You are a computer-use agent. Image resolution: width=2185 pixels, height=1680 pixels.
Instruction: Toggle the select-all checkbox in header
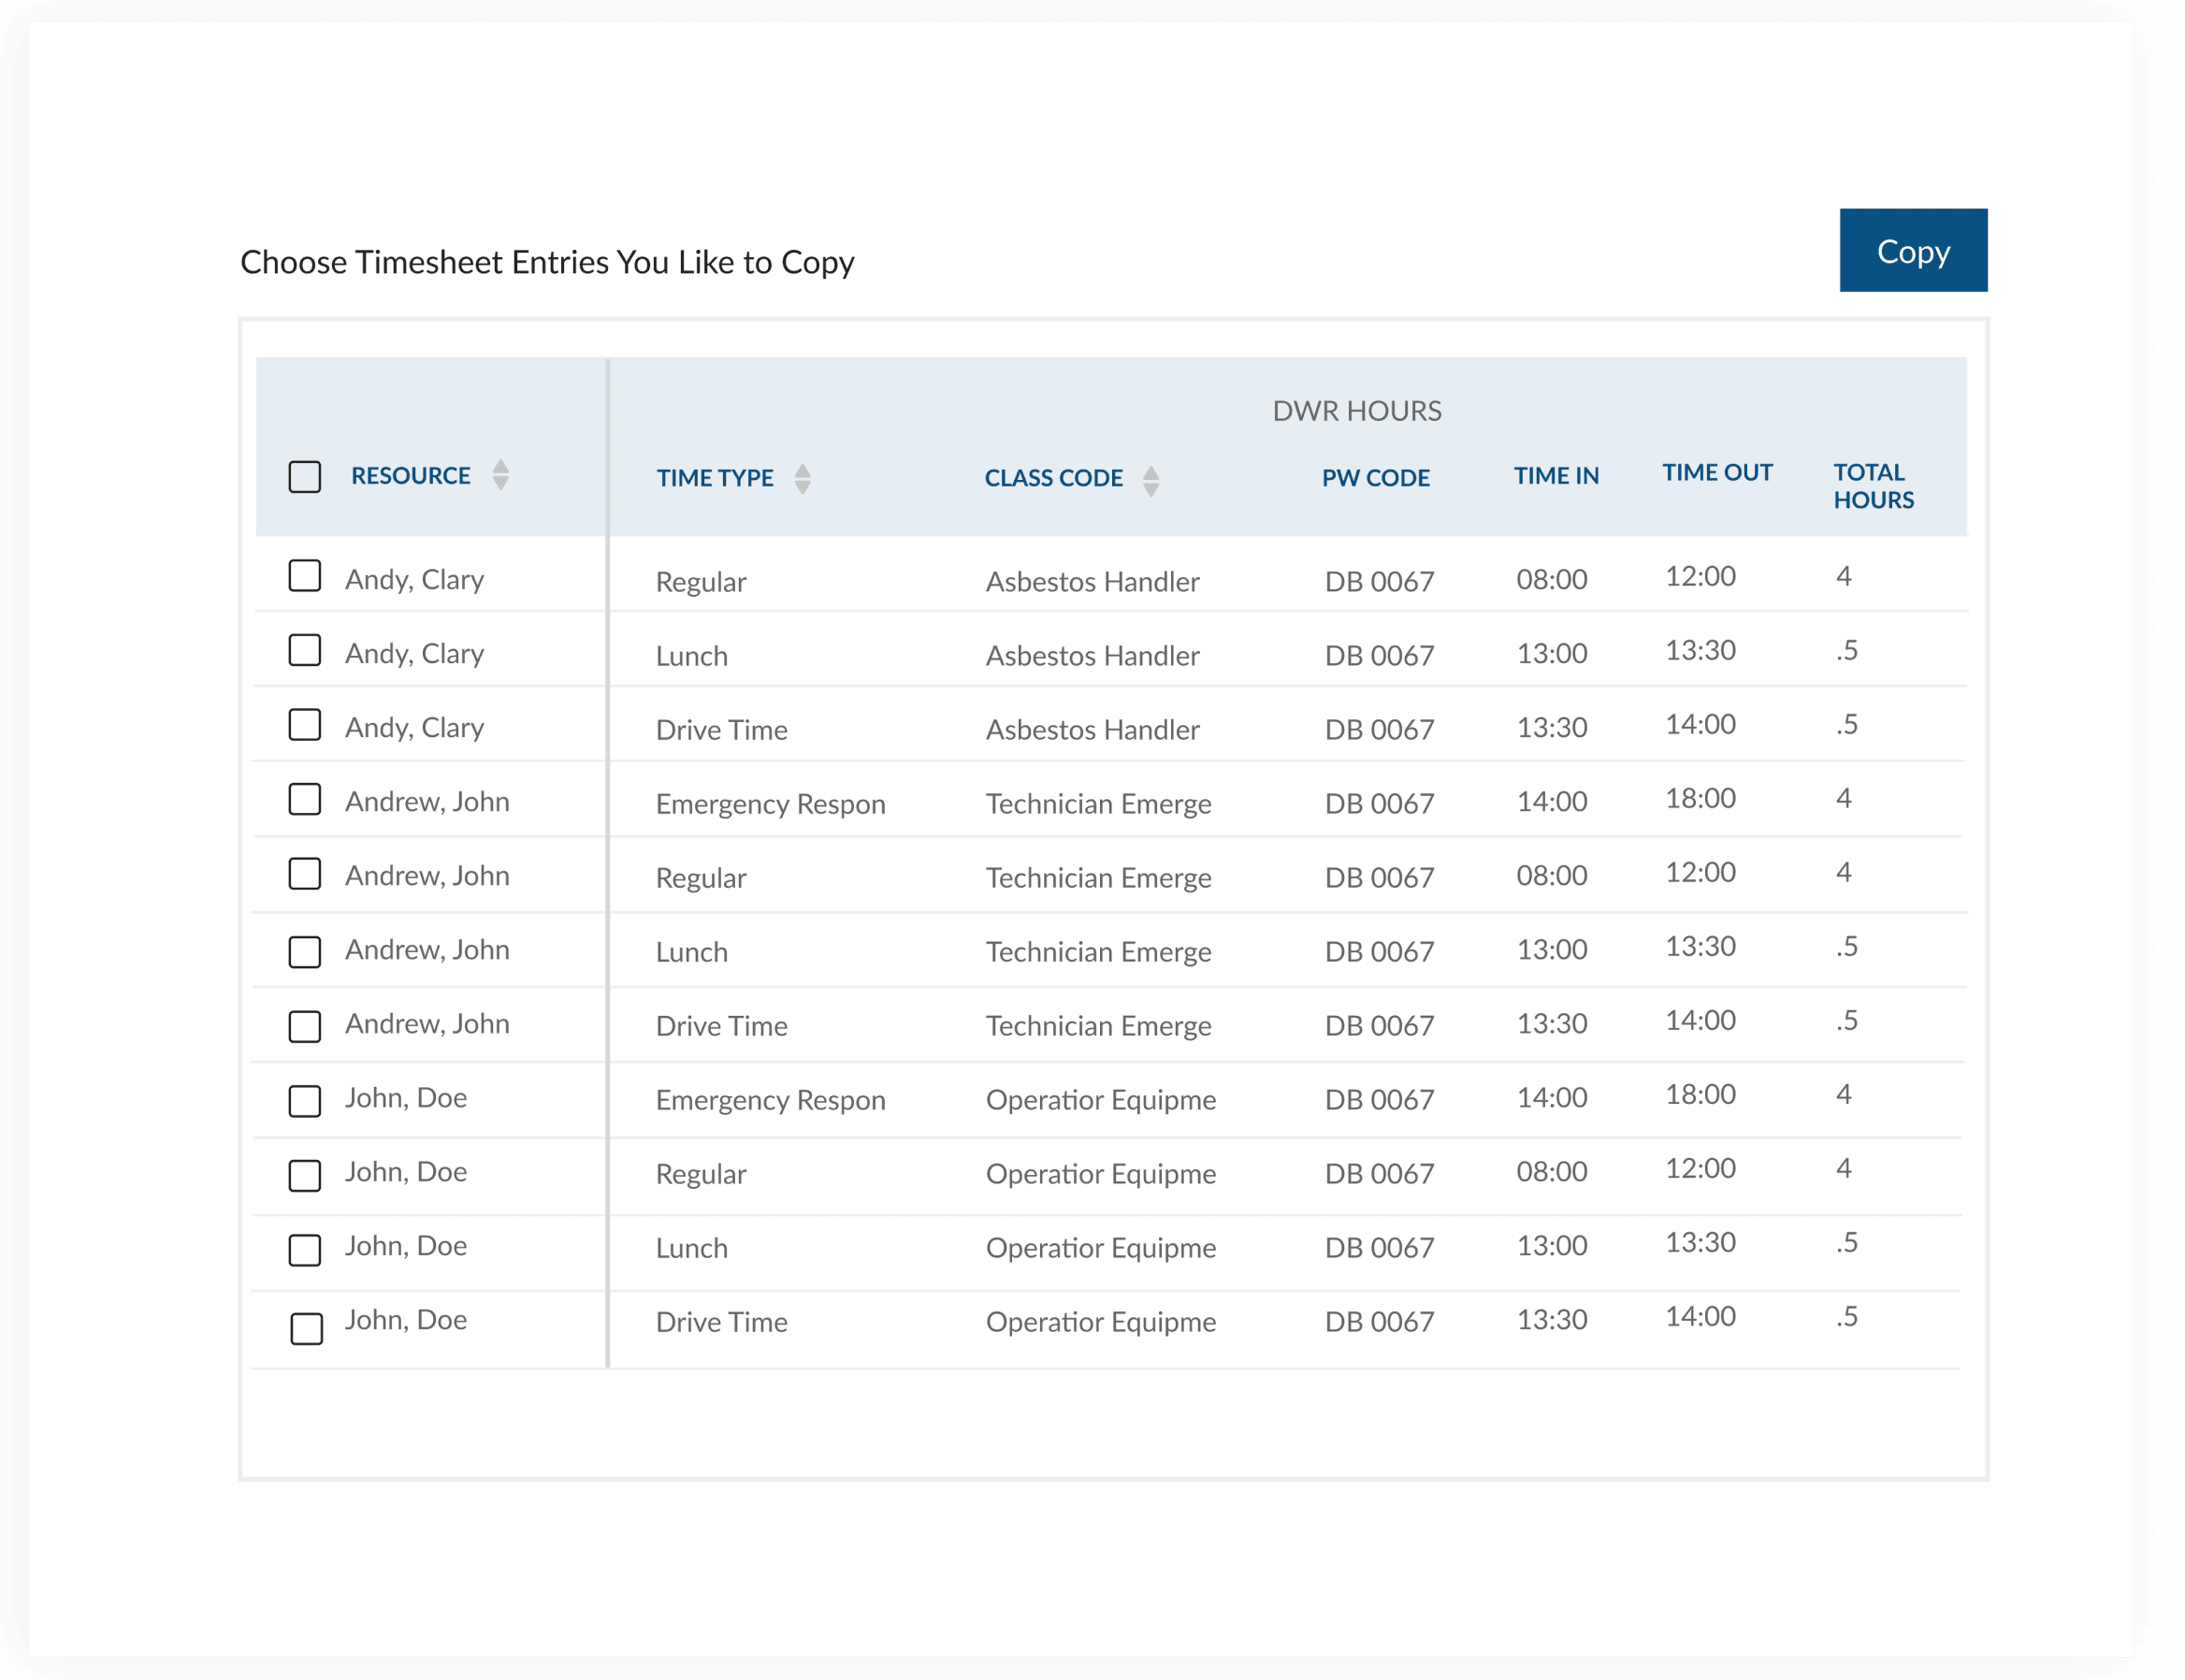point(305,477)
